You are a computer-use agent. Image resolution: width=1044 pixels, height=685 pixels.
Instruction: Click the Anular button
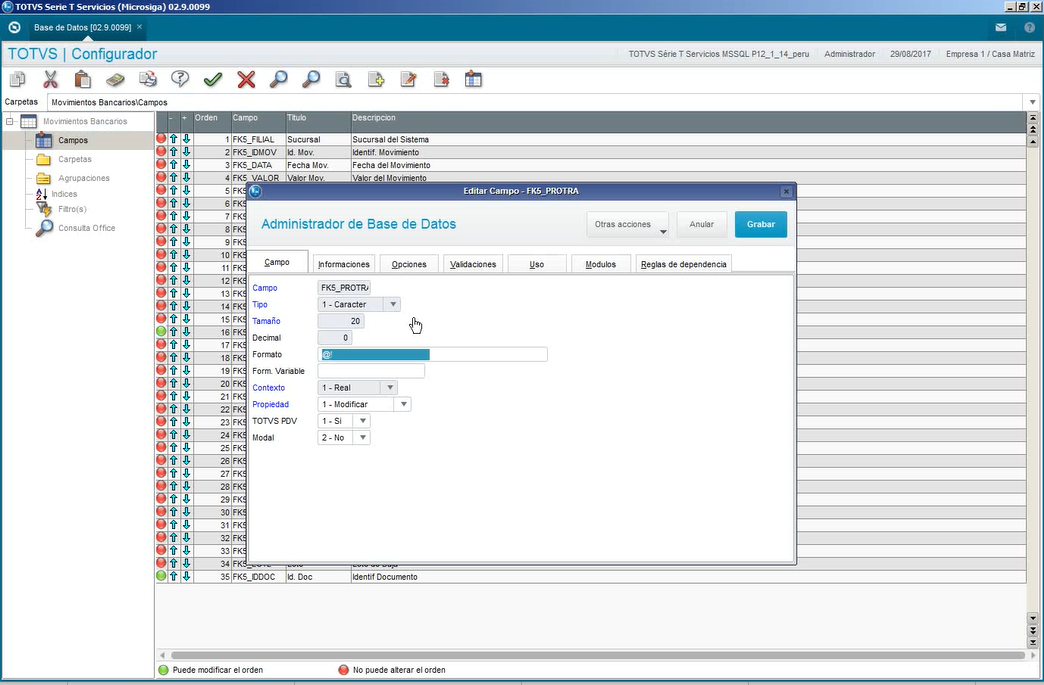(702, 225)
